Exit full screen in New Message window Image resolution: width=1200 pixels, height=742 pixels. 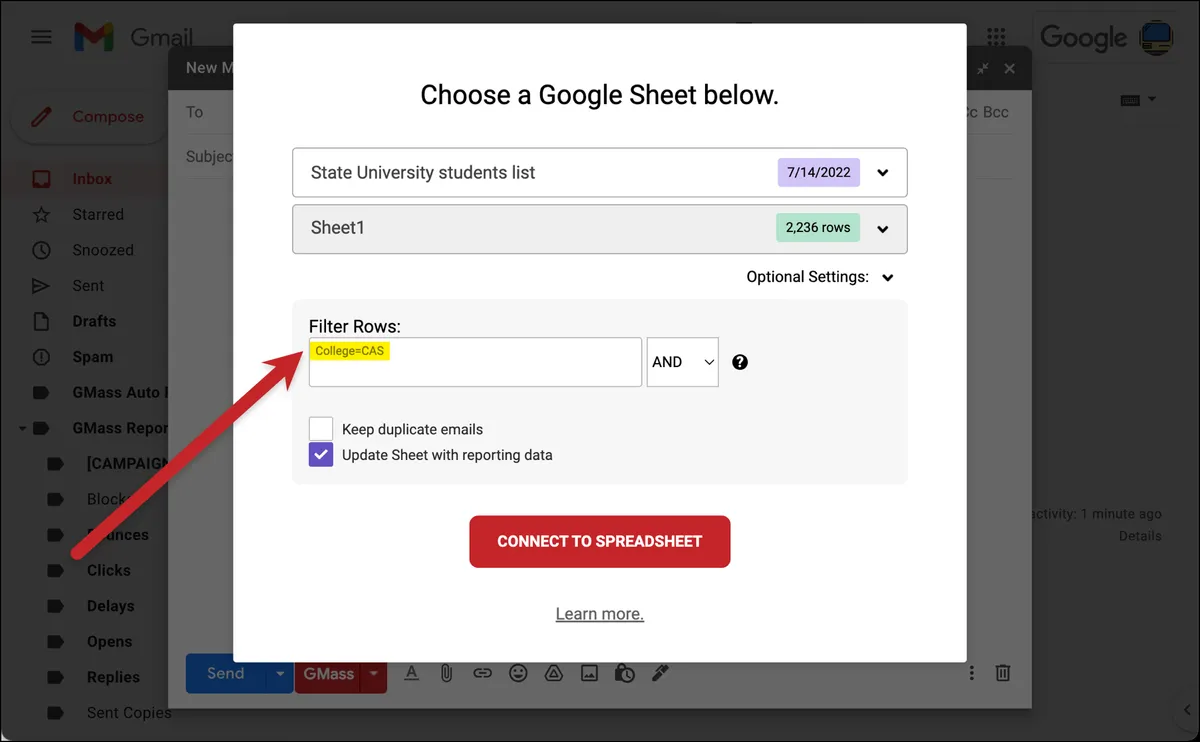(x=983, y=68)
